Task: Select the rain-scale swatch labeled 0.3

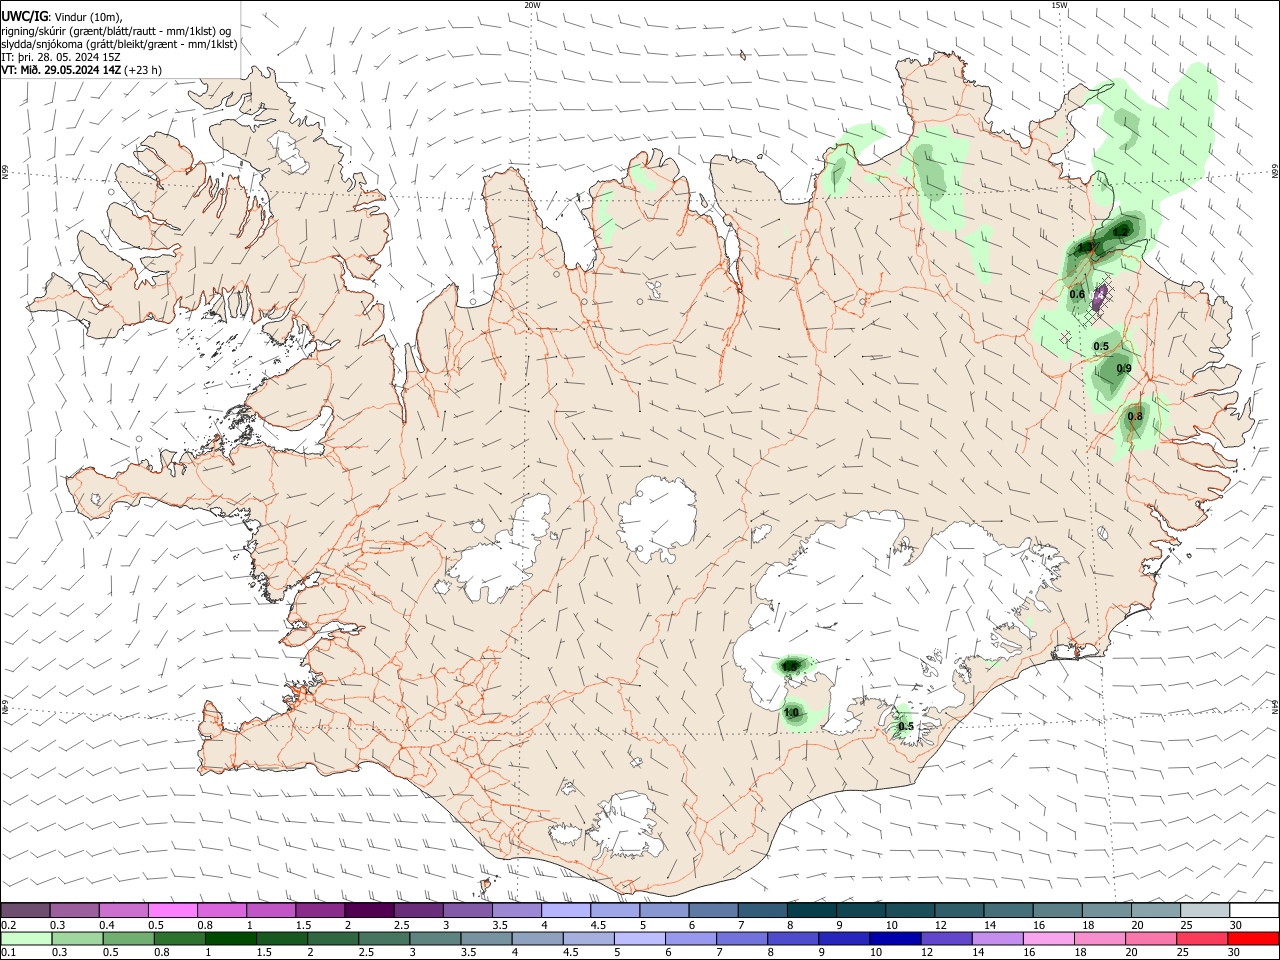Action: tap(77, 939)
